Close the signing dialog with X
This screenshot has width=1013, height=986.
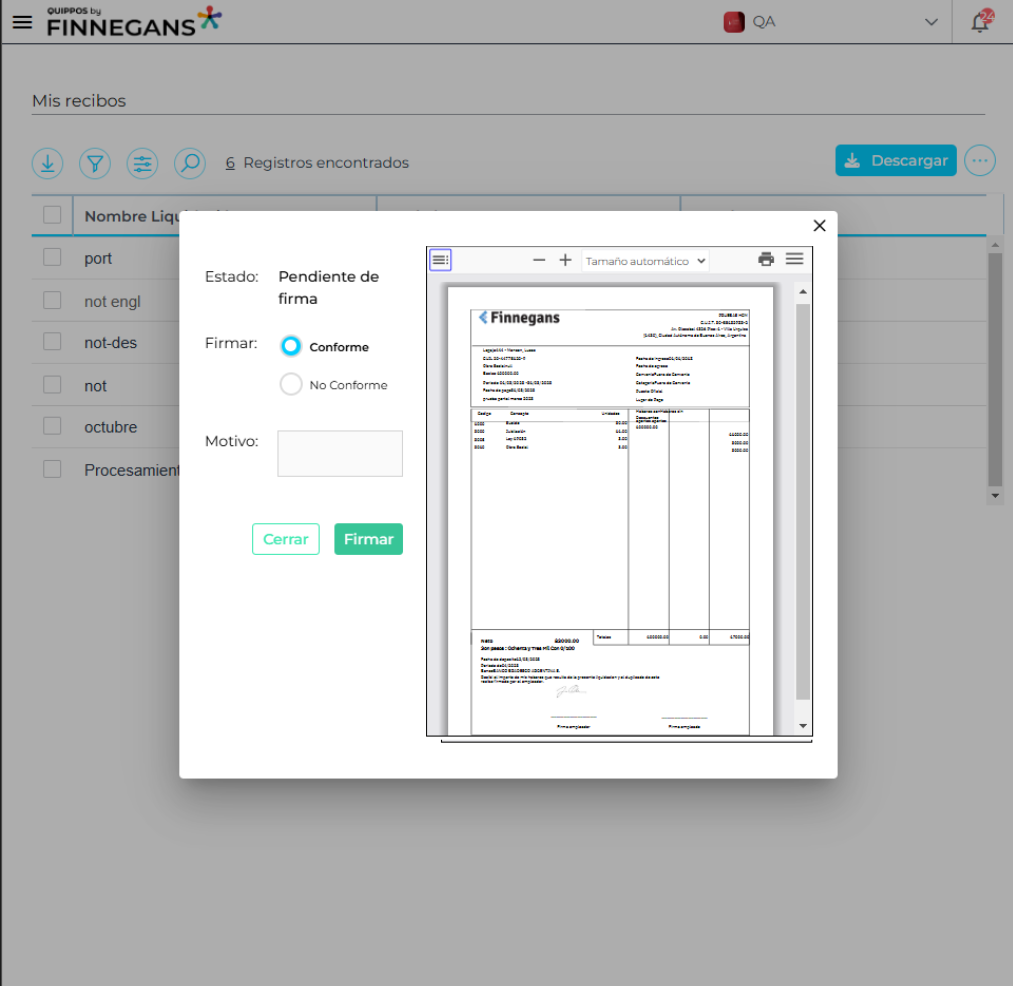pos(819,226)
